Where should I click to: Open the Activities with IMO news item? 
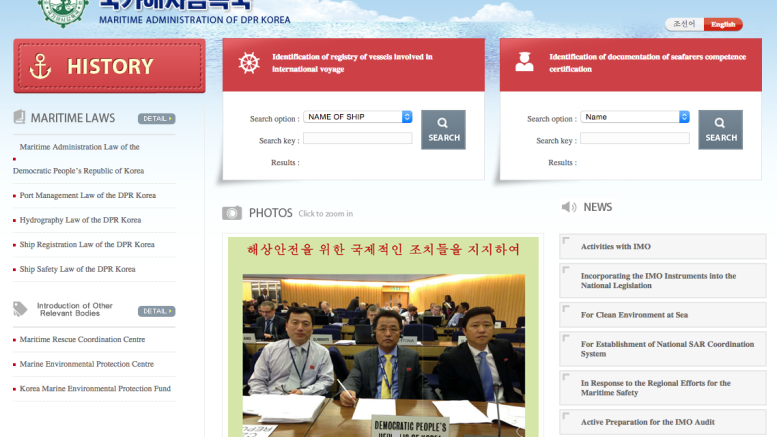[616, 246]
